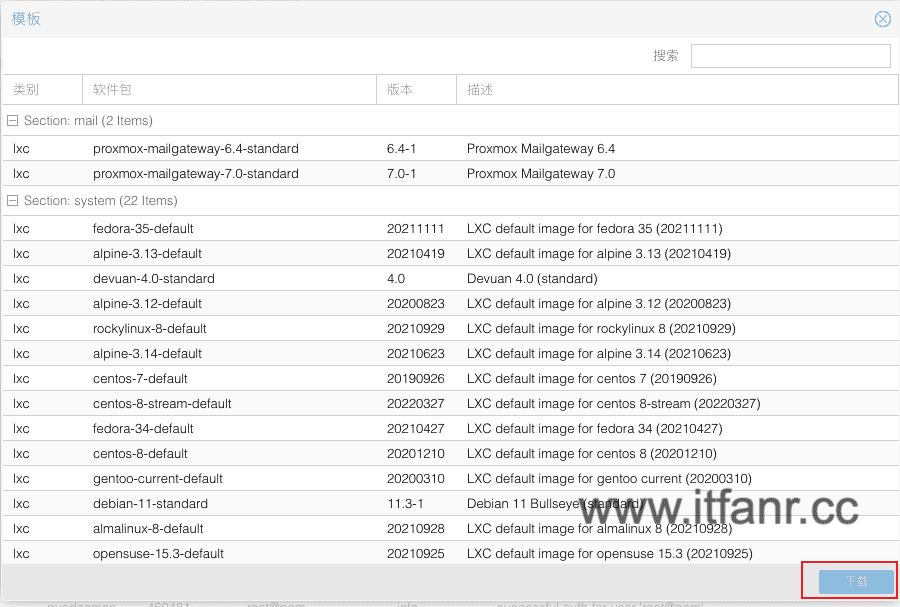The width and height of the screenshot is (900, 607).
Task: Click description for gentoo current image
Action: pyautogui.click(x=609, y=478)
